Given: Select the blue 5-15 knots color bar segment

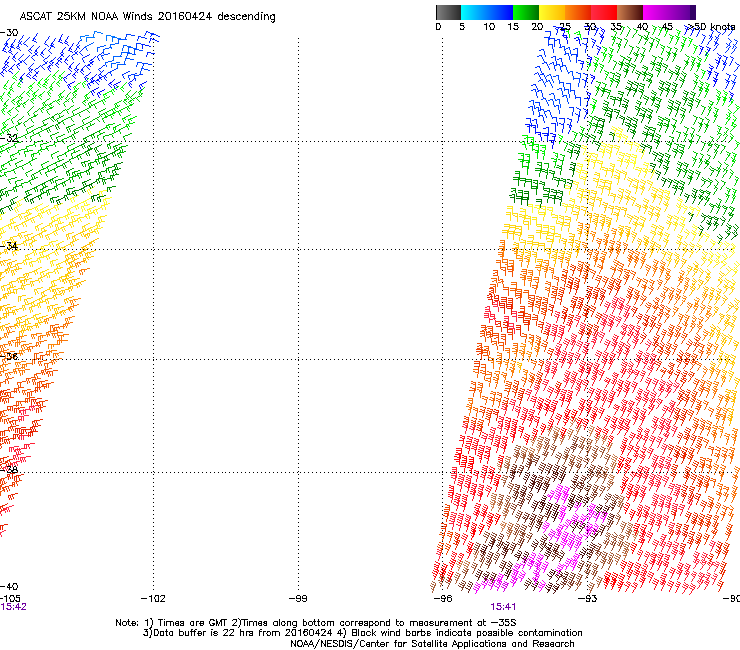Looking at the screenshot, I should pos(487,12).
